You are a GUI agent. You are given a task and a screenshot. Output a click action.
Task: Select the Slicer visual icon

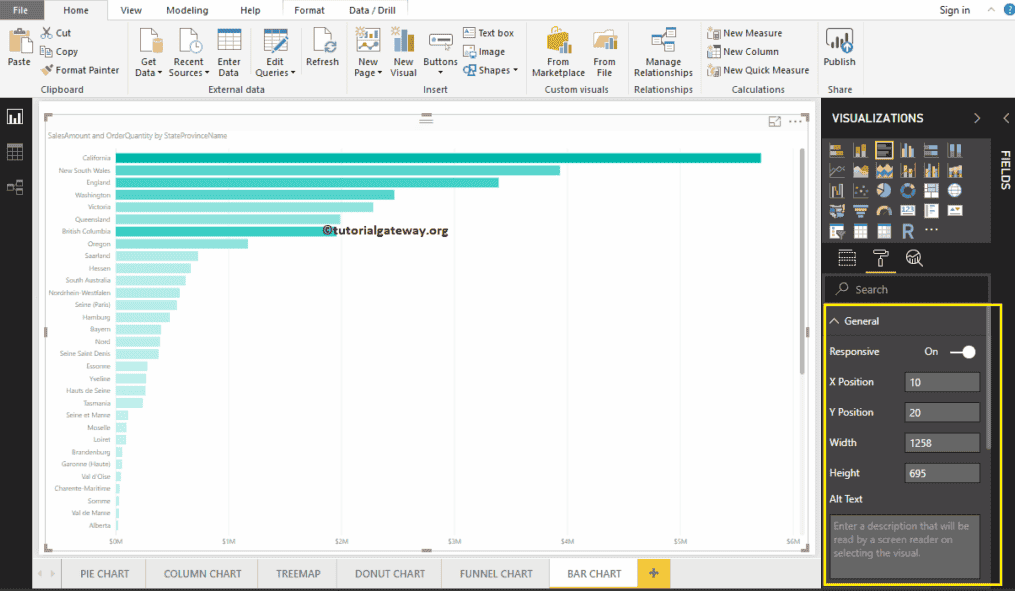coord(837,230)
